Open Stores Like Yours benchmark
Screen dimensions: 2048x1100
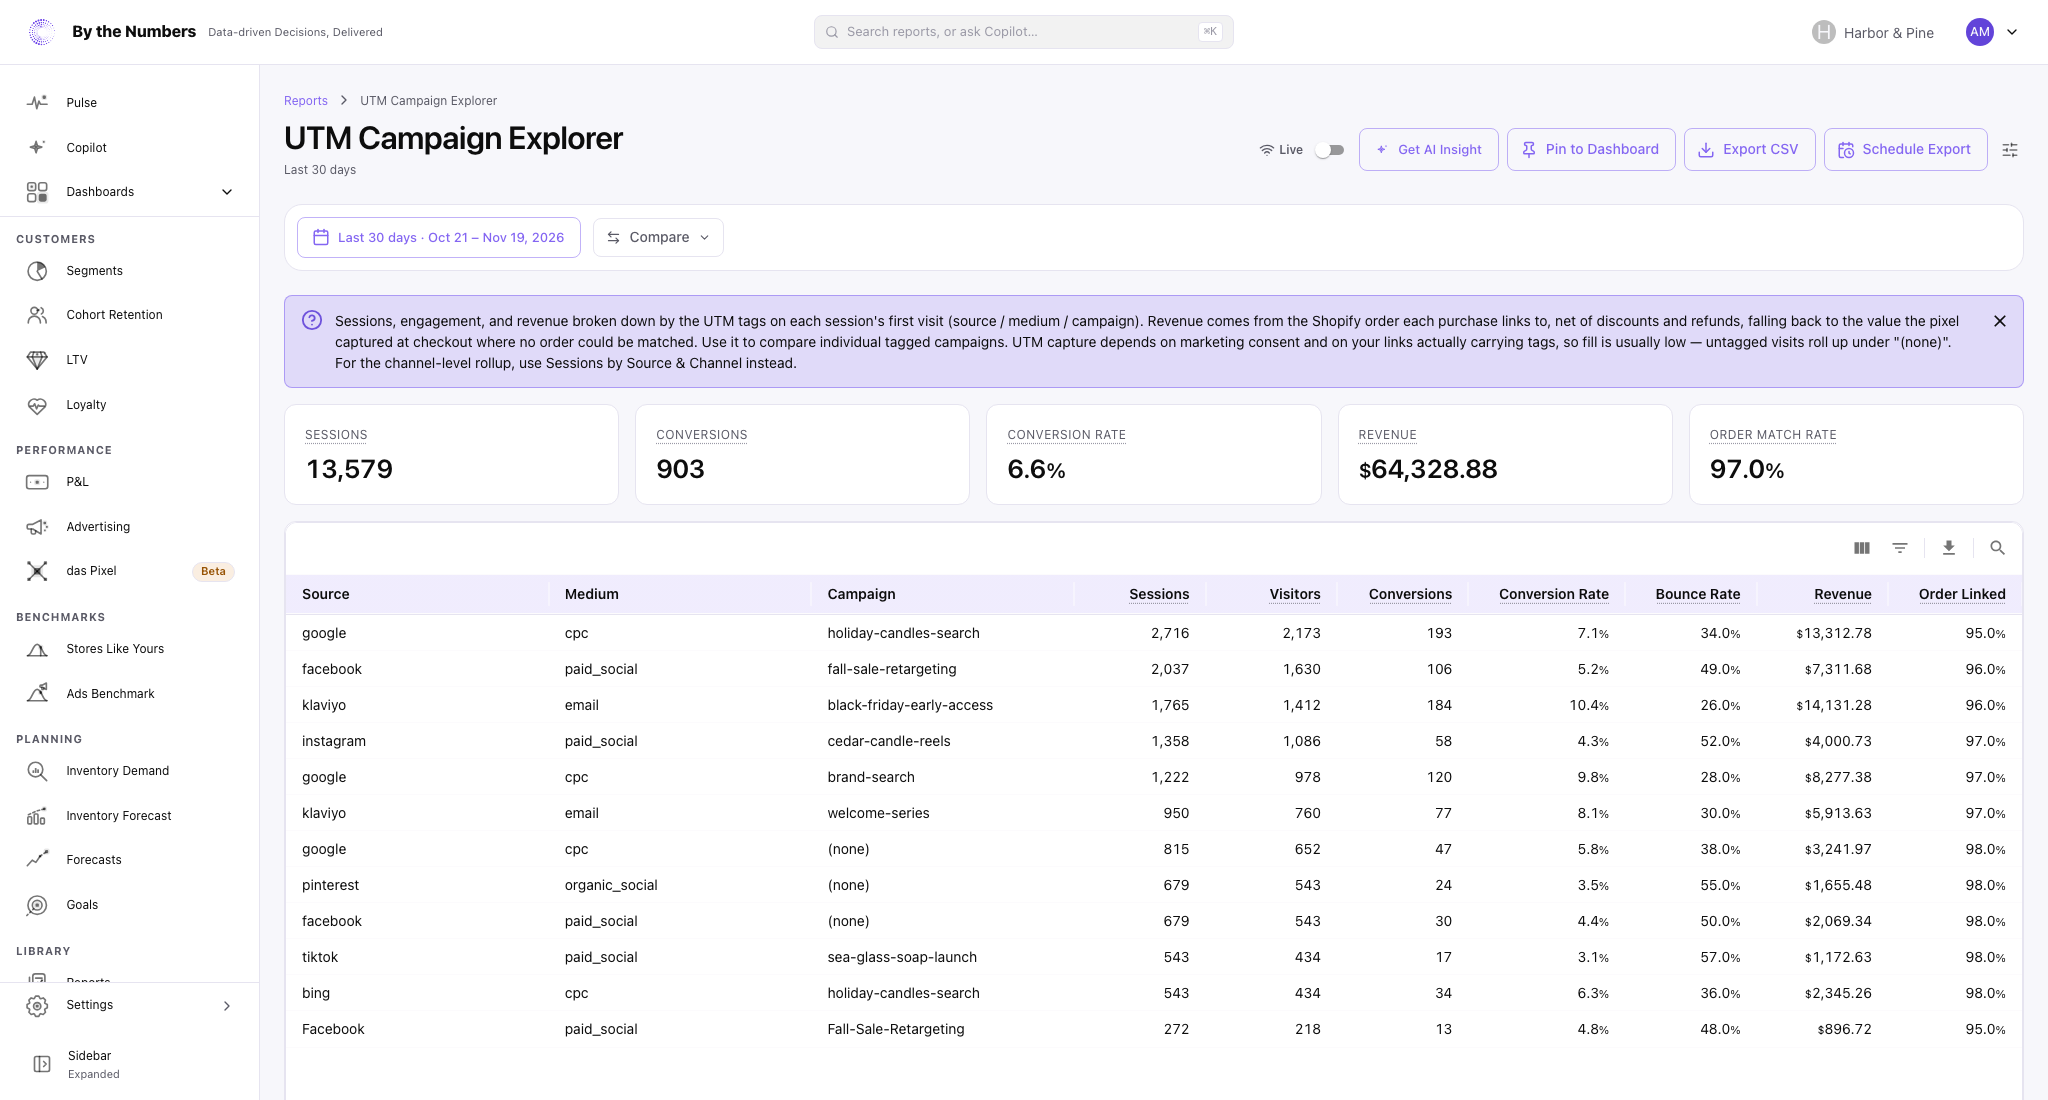point(130,649)
